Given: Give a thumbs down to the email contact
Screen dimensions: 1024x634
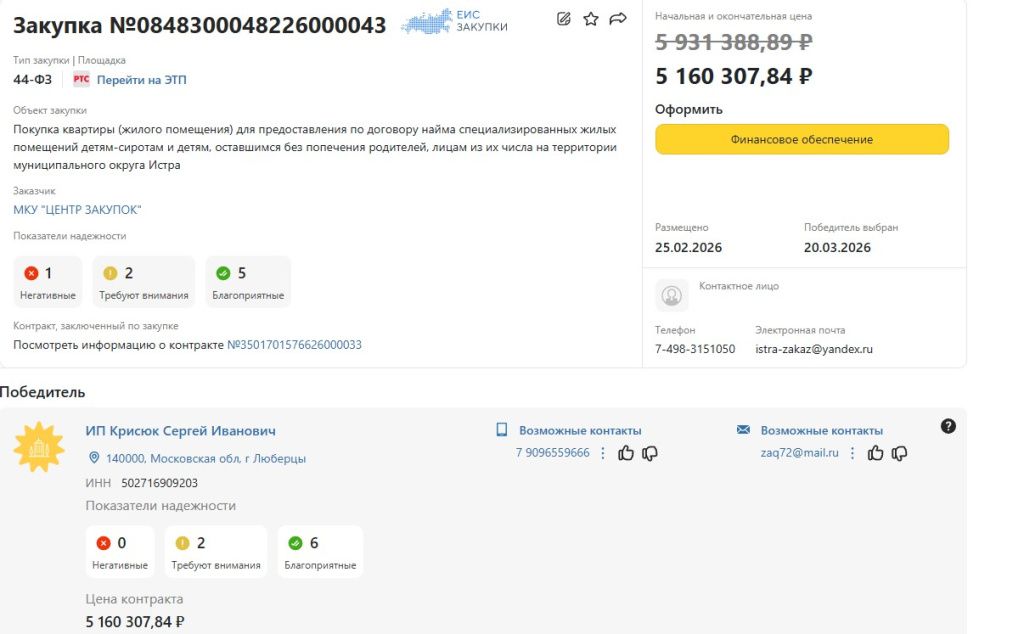Looking at the screenshot, I should (899, 453).
